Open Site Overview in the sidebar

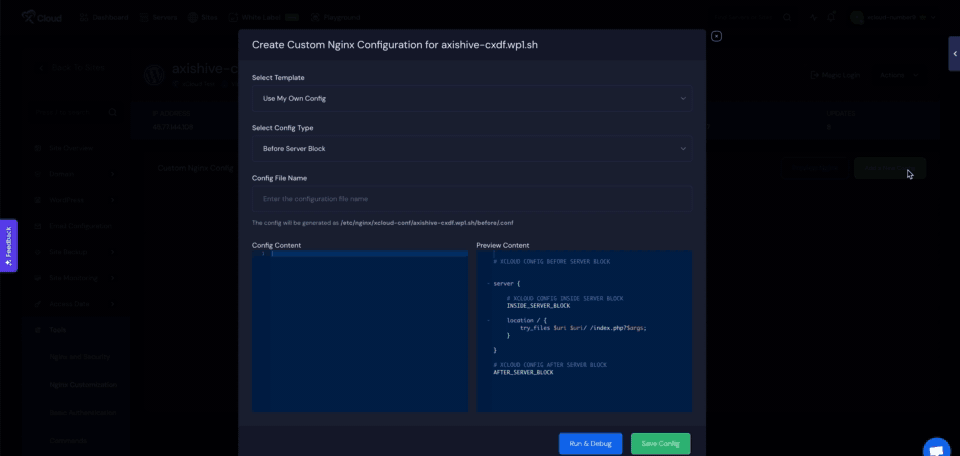coord(64,148)
